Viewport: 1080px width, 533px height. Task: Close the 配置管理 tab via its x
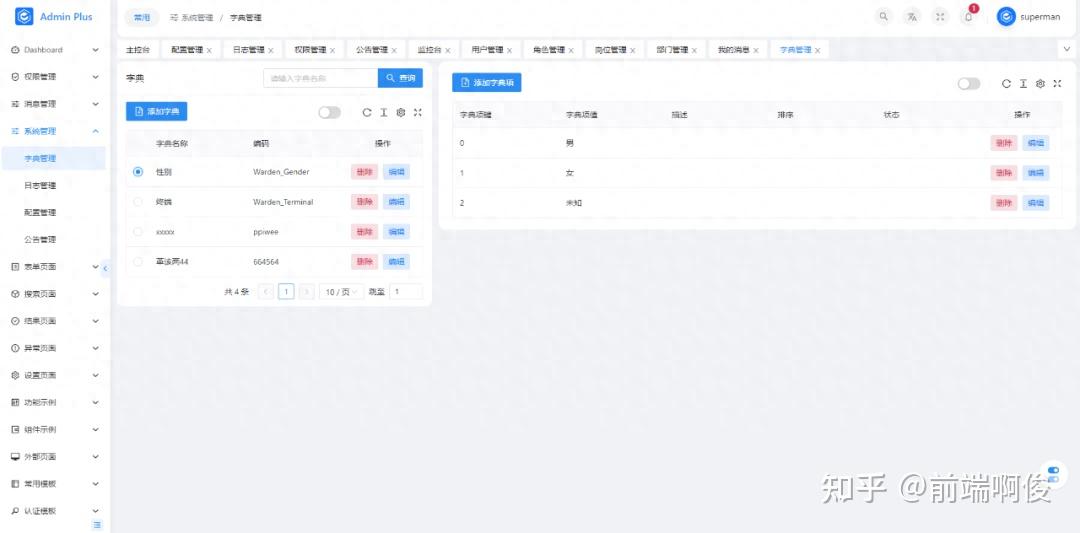(x=209, y=50)
